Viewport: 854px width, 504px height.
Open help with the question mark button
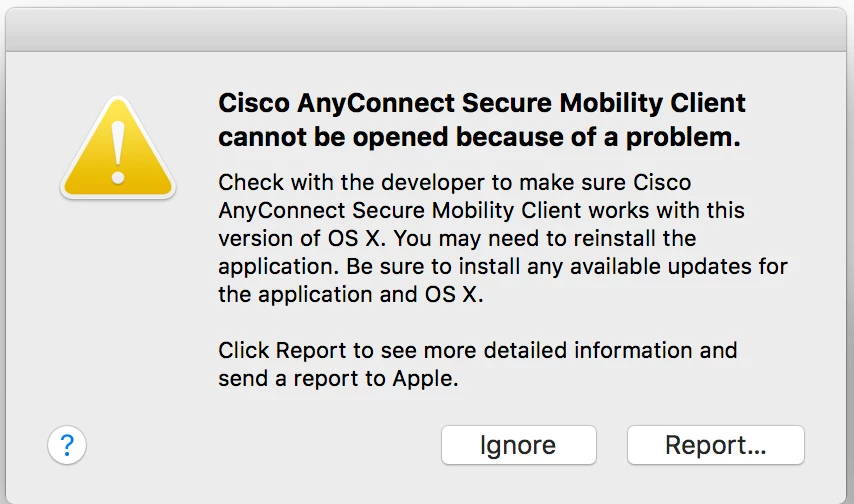pyautogui.click(x=66, y=445)
